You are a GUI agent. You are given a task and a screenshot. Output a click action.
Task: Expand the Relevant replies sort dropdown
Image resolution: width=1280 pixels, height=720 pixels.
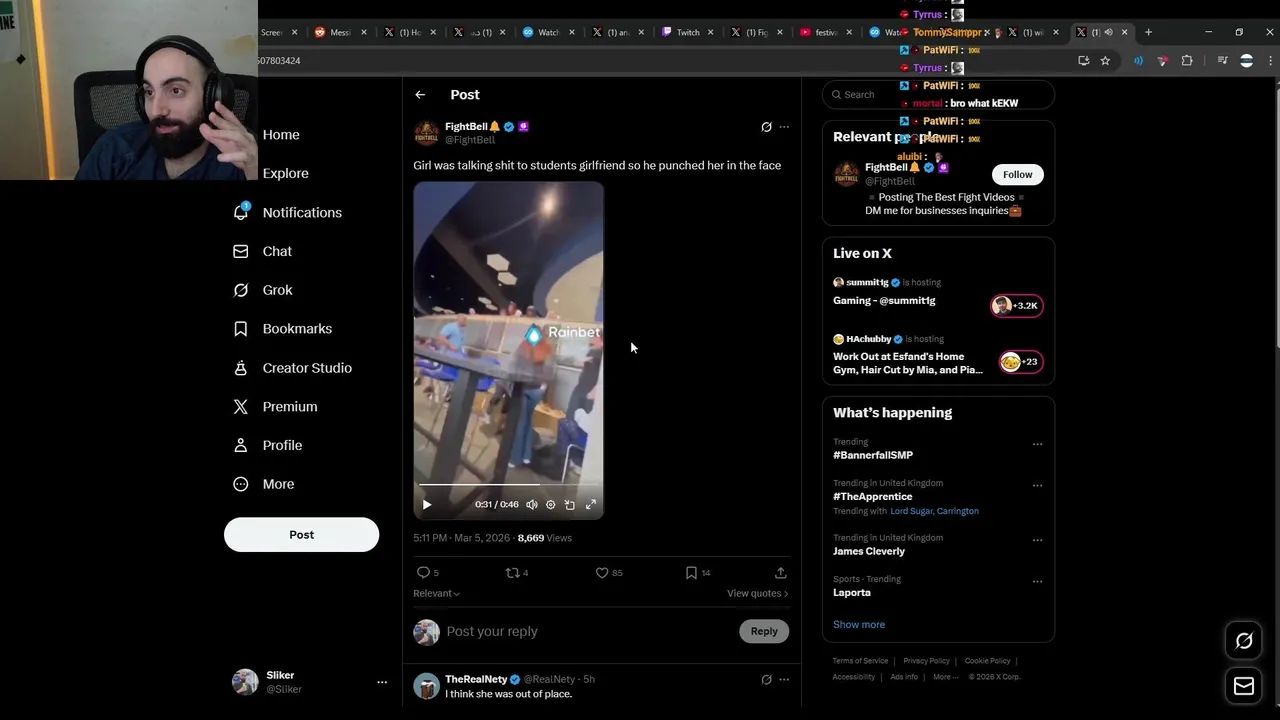click(437, 594)
